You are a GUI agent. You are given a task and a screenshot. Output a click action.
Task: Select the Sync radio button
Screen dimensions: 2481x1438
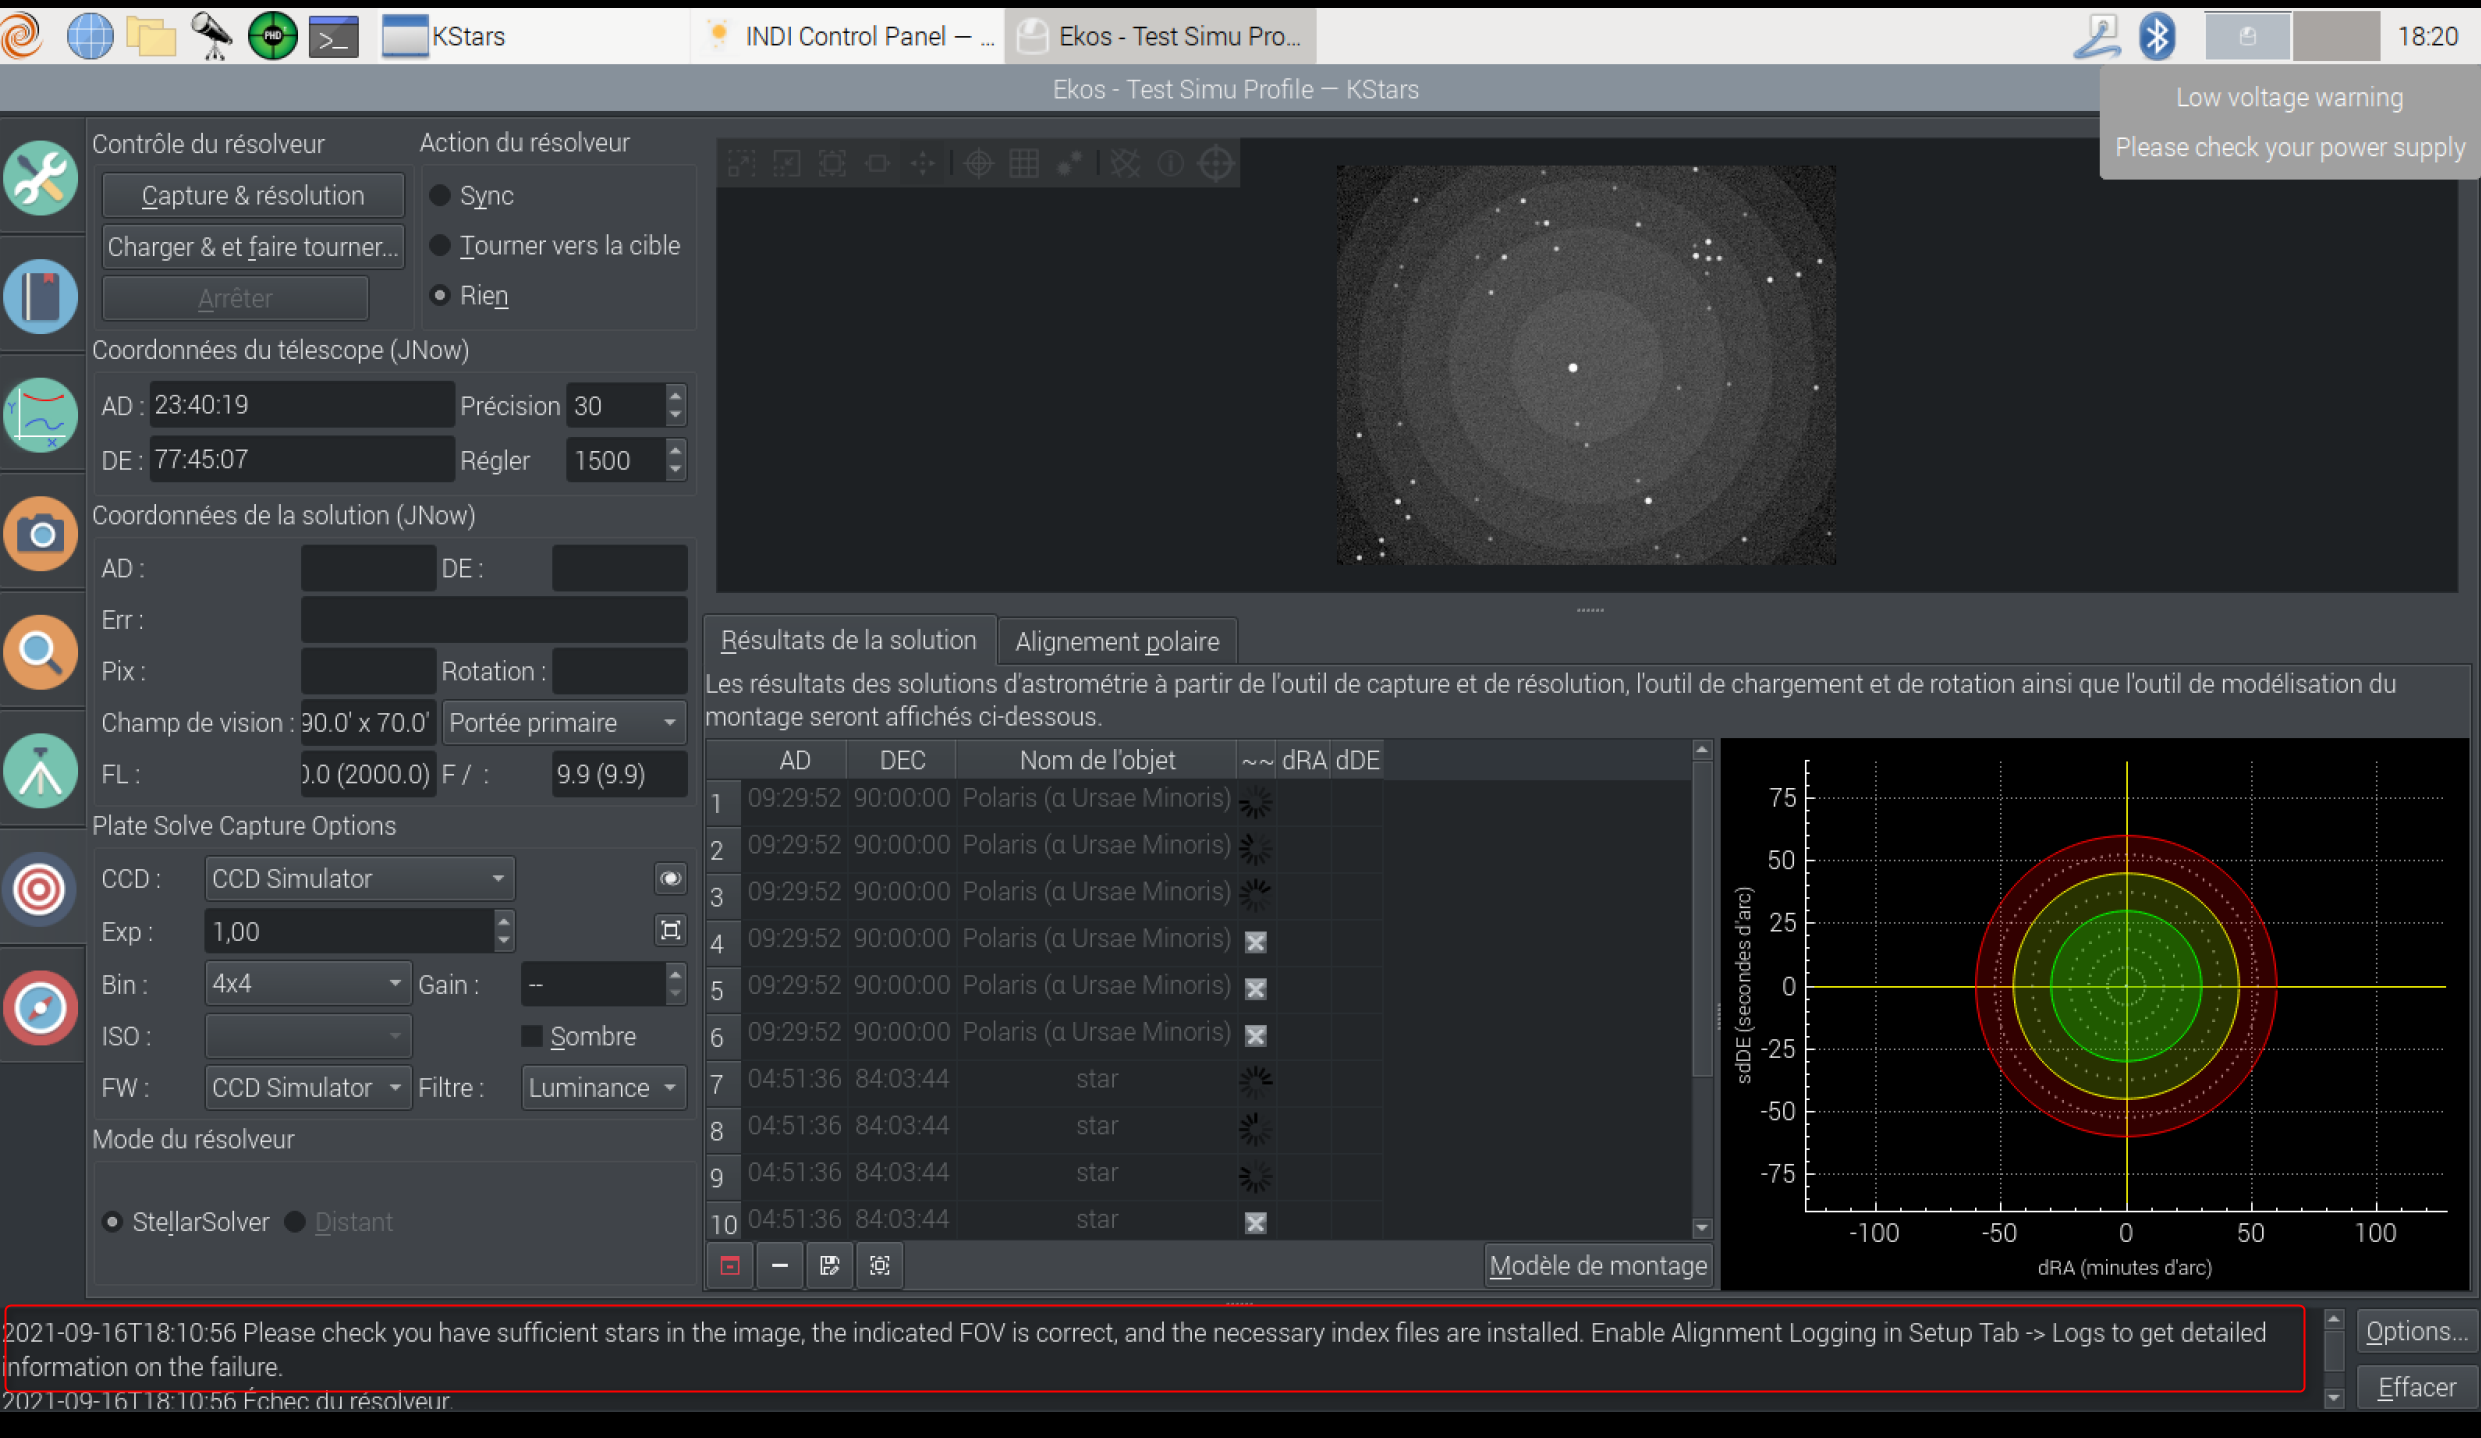coord(440,195)
